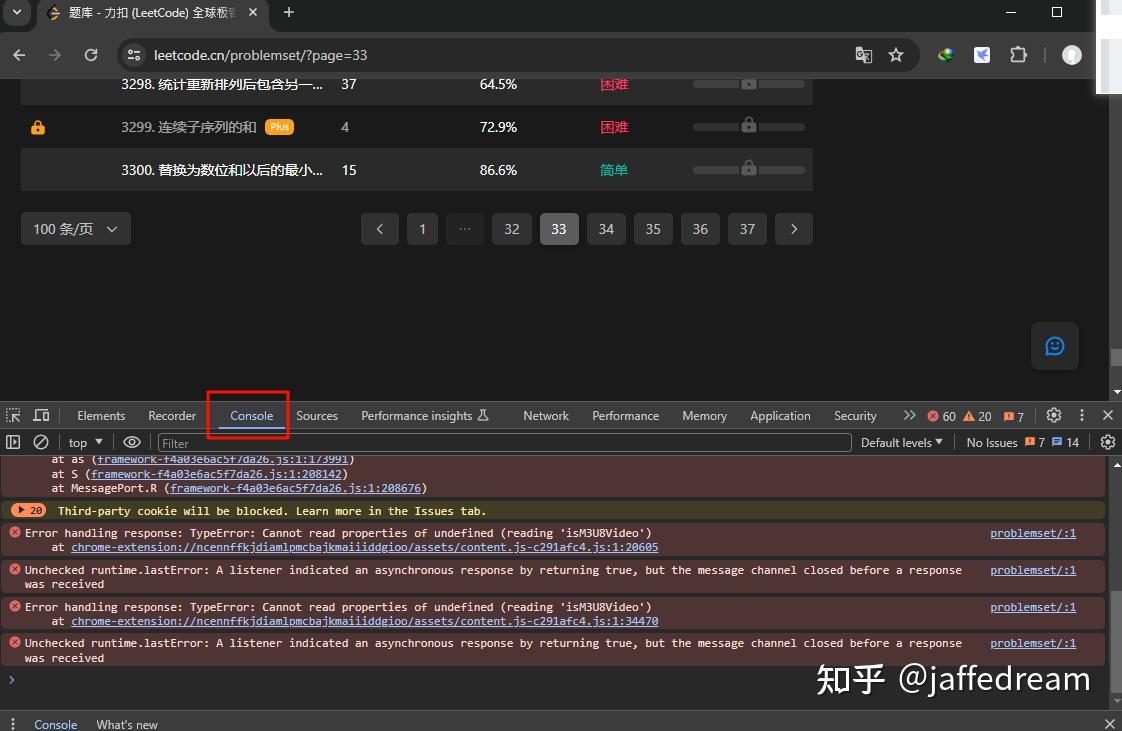Bookmark this page with the star icon
The width and height of the screenshot is (1122, 731).
point(896,55)
